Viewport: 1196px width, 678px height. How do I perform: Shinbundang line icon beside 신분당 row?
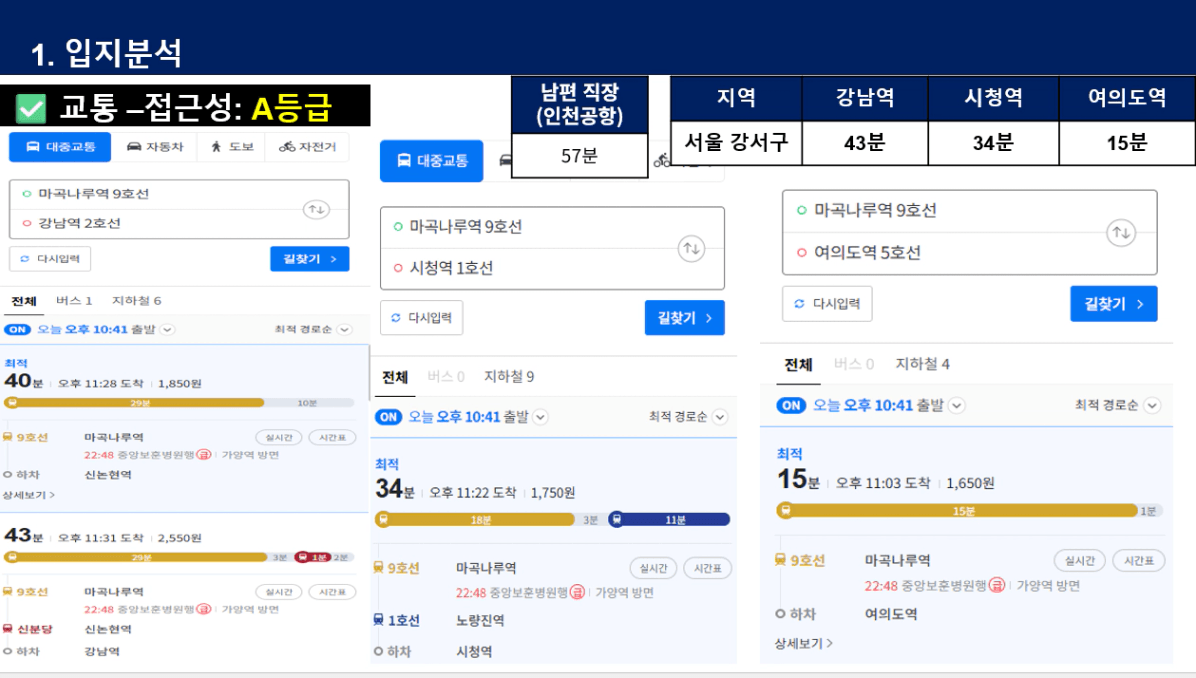pyautogui.click(x=8, y=629)
